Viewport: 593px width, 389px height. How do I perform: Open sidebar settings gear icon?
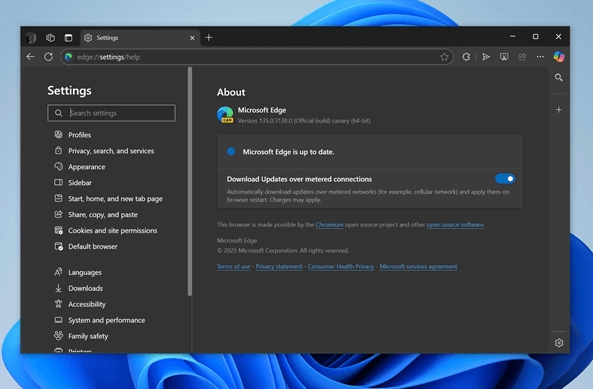click(559, 343)
